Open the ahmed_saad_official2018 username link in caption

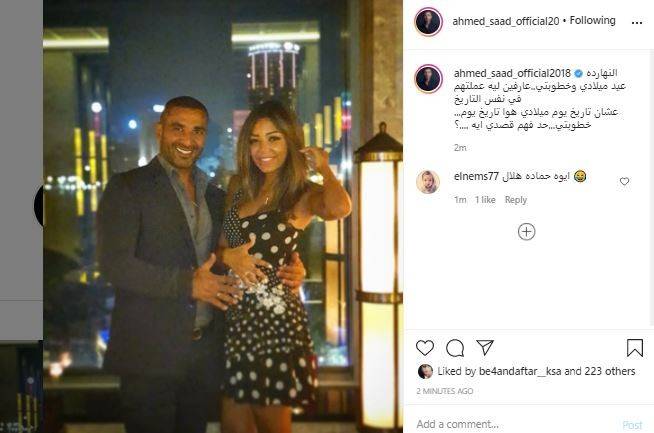pos(512,73)
